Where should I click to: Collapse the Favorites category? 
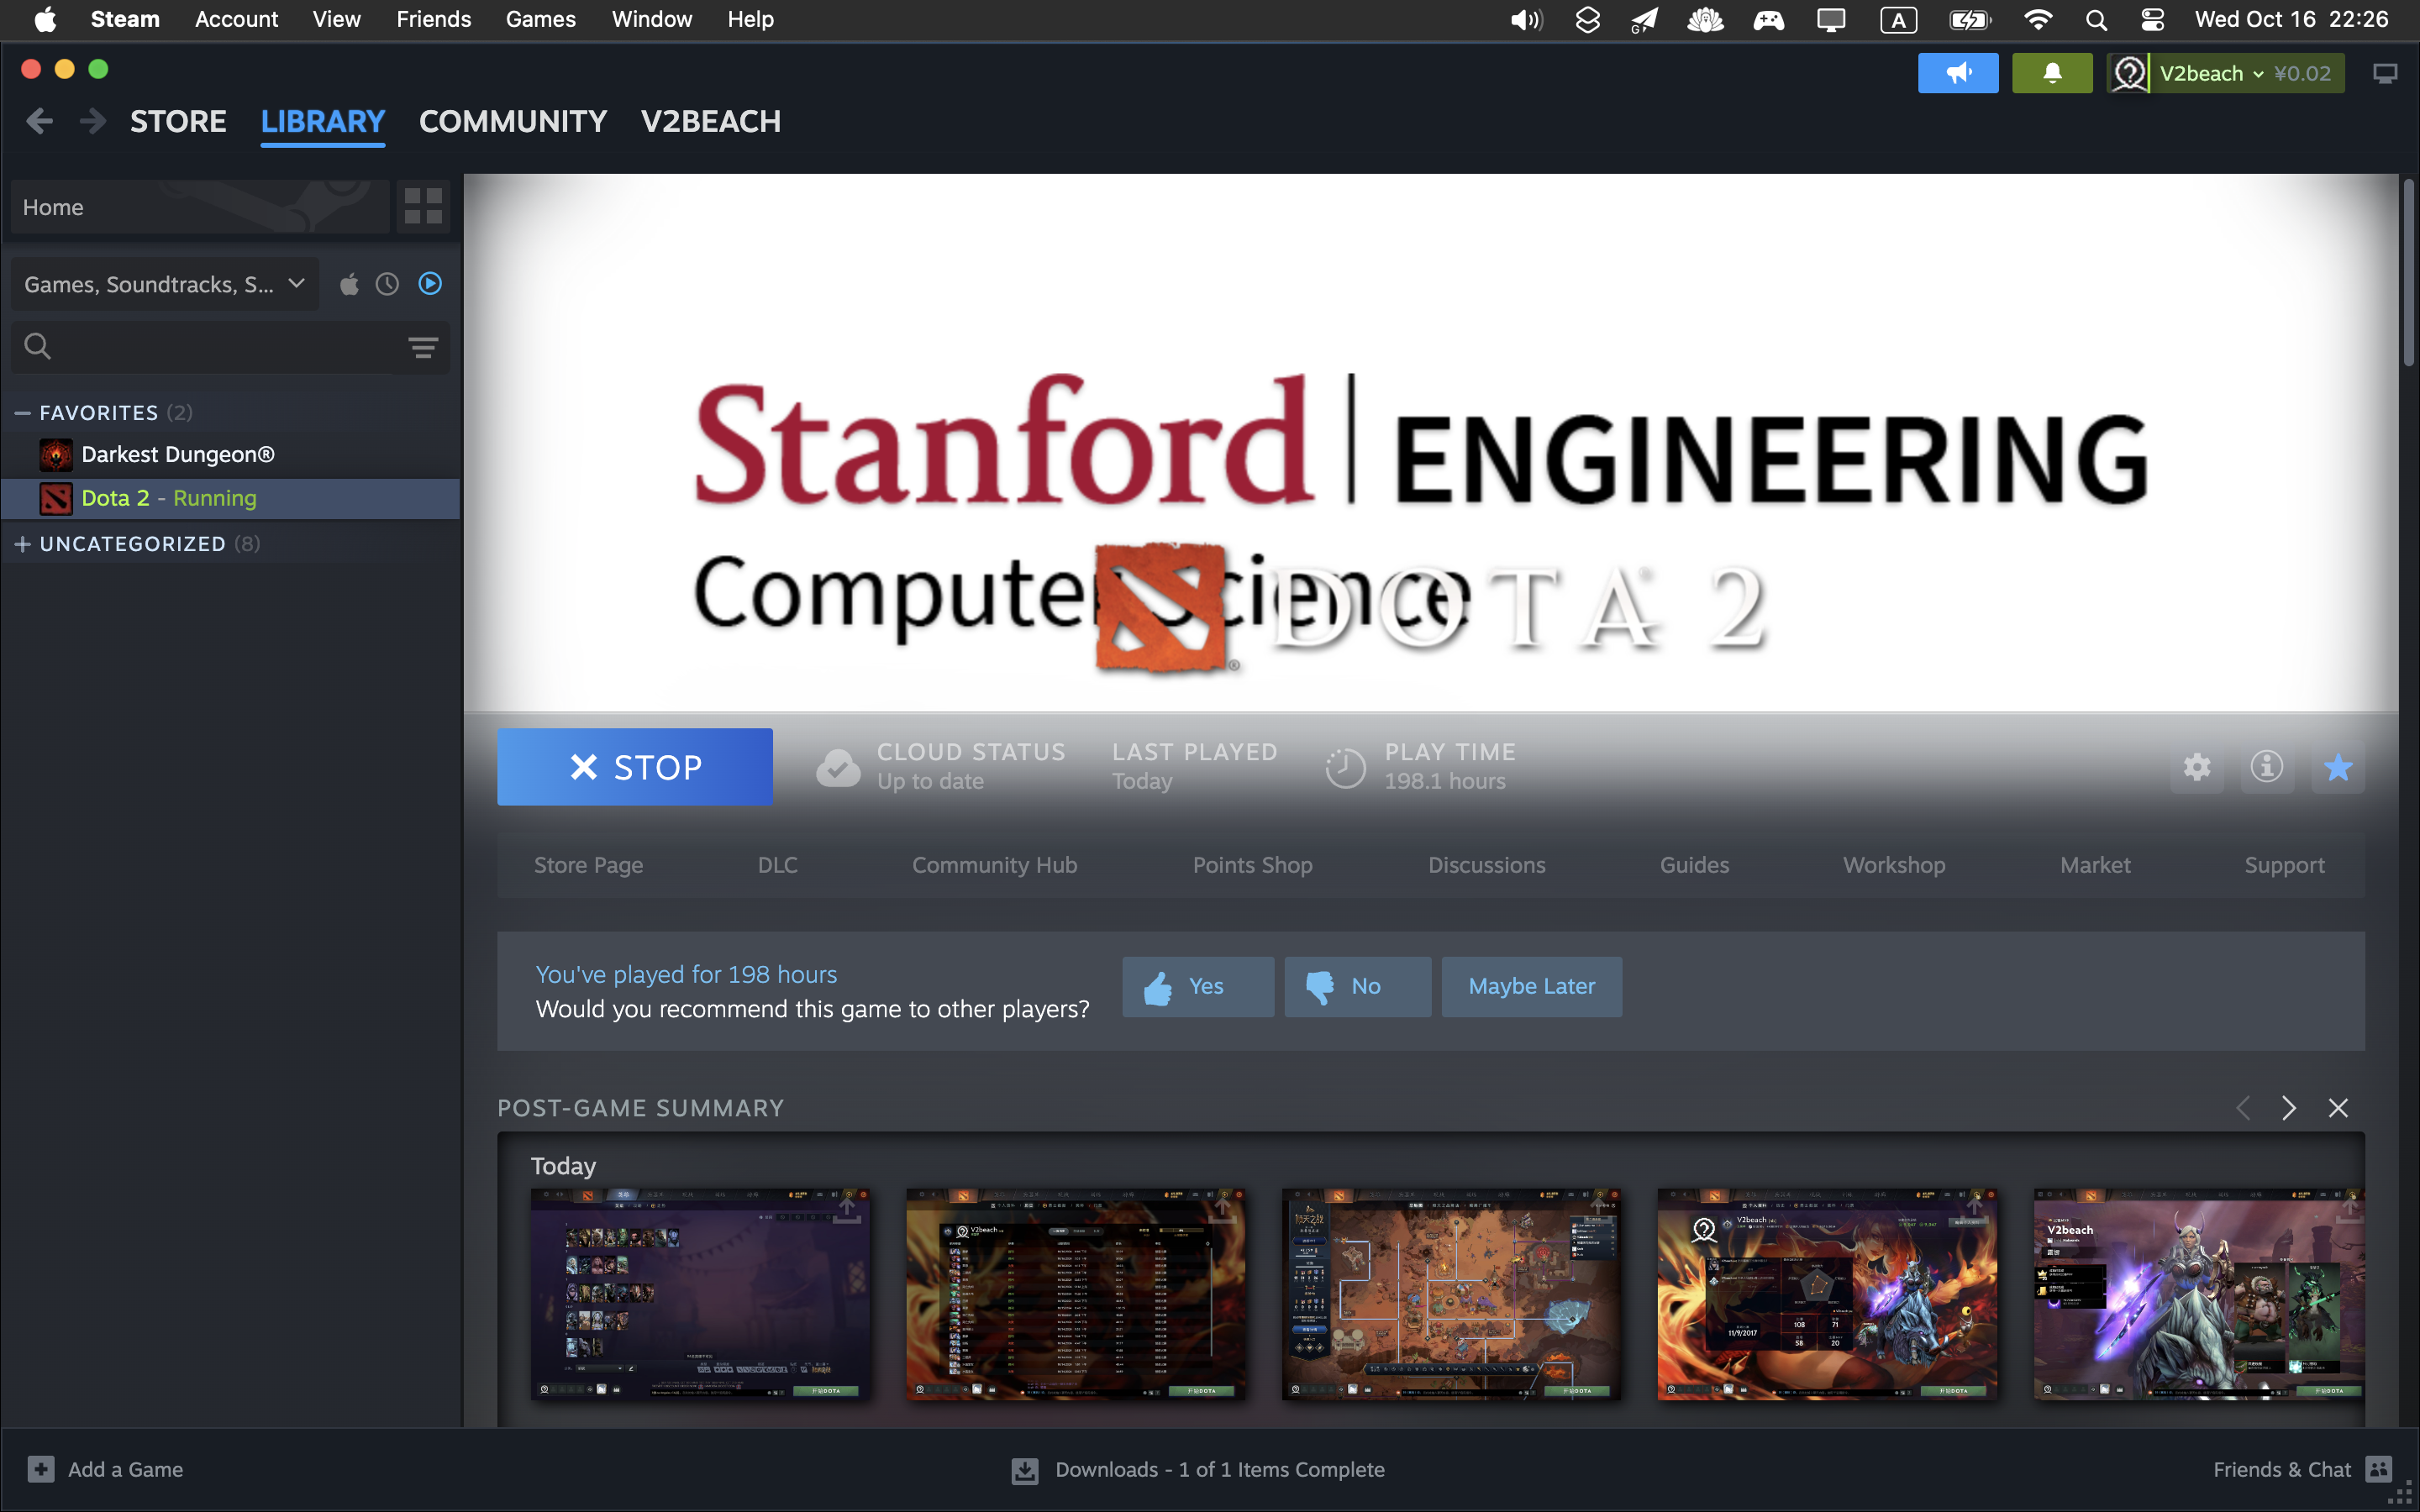pos(23,413)
